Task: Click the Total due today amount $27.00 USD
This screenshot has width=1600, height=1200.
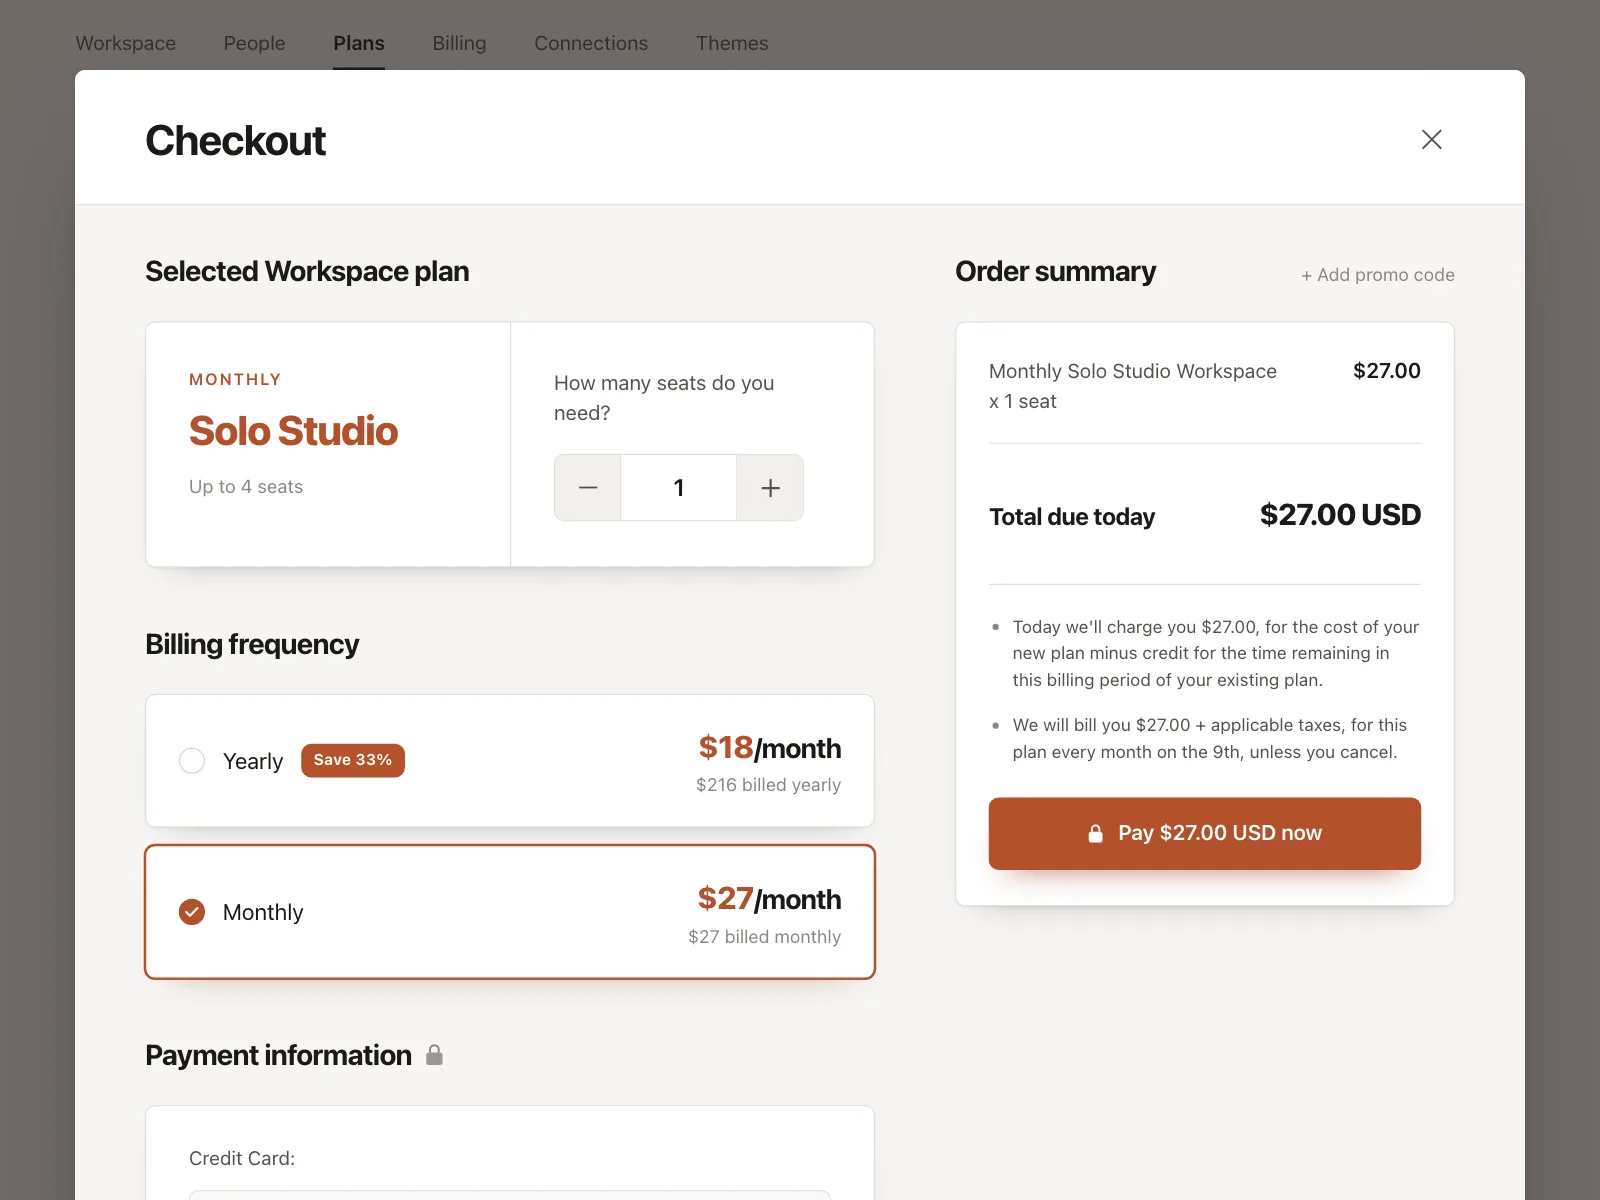Action: tap(1340, 515)
